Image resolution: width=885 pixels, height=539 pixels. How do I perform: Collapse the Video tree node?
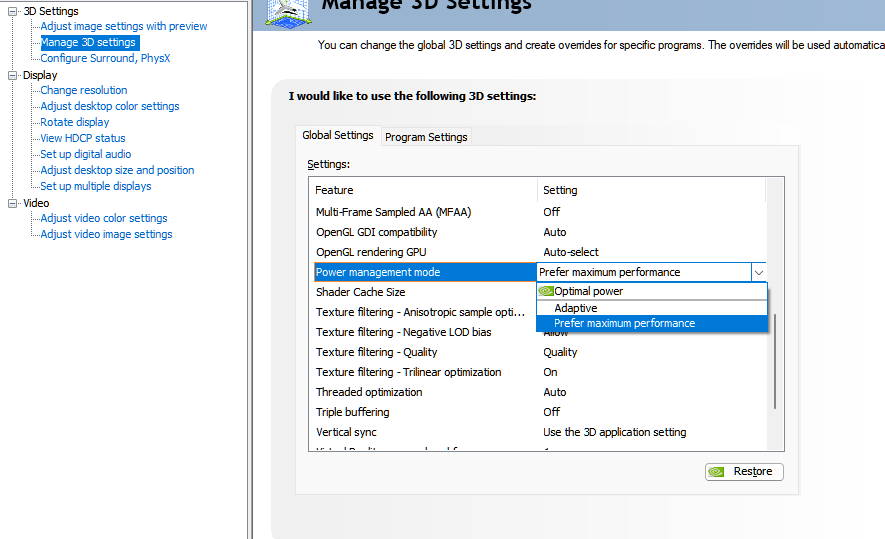pos(13,203)
